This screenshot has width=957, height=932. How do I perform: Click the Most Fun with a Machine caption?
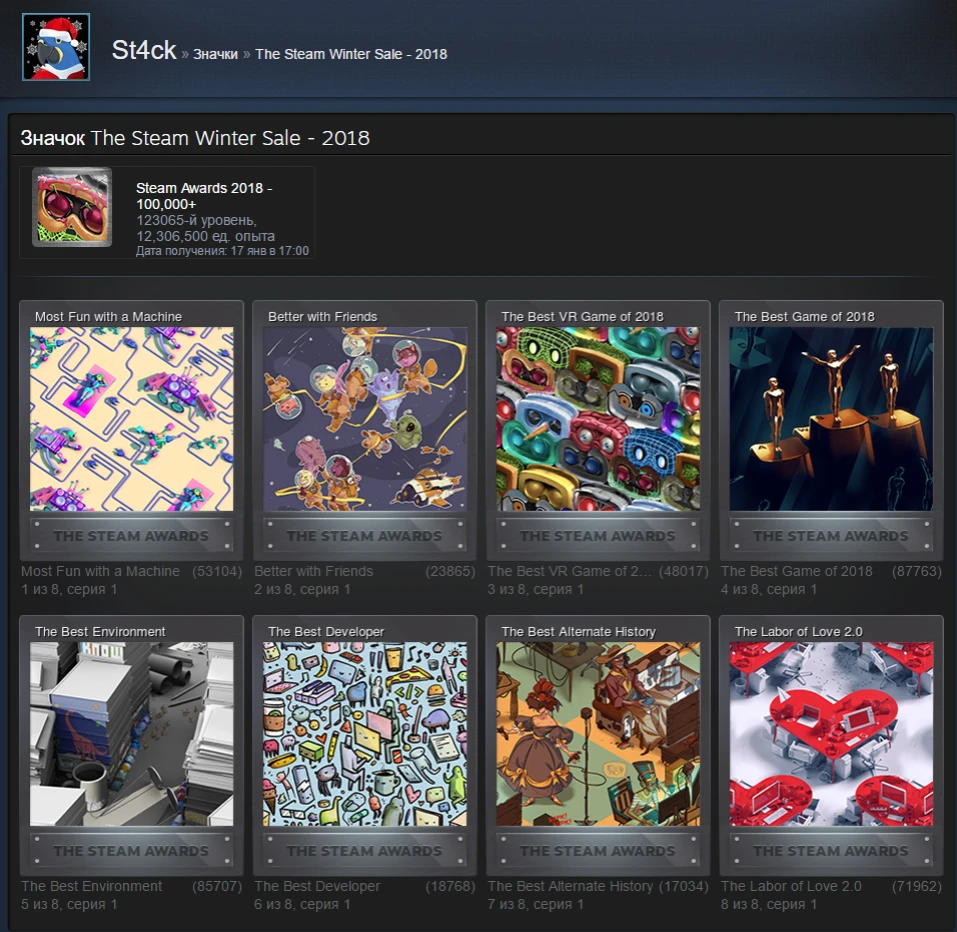coord(101,571)
